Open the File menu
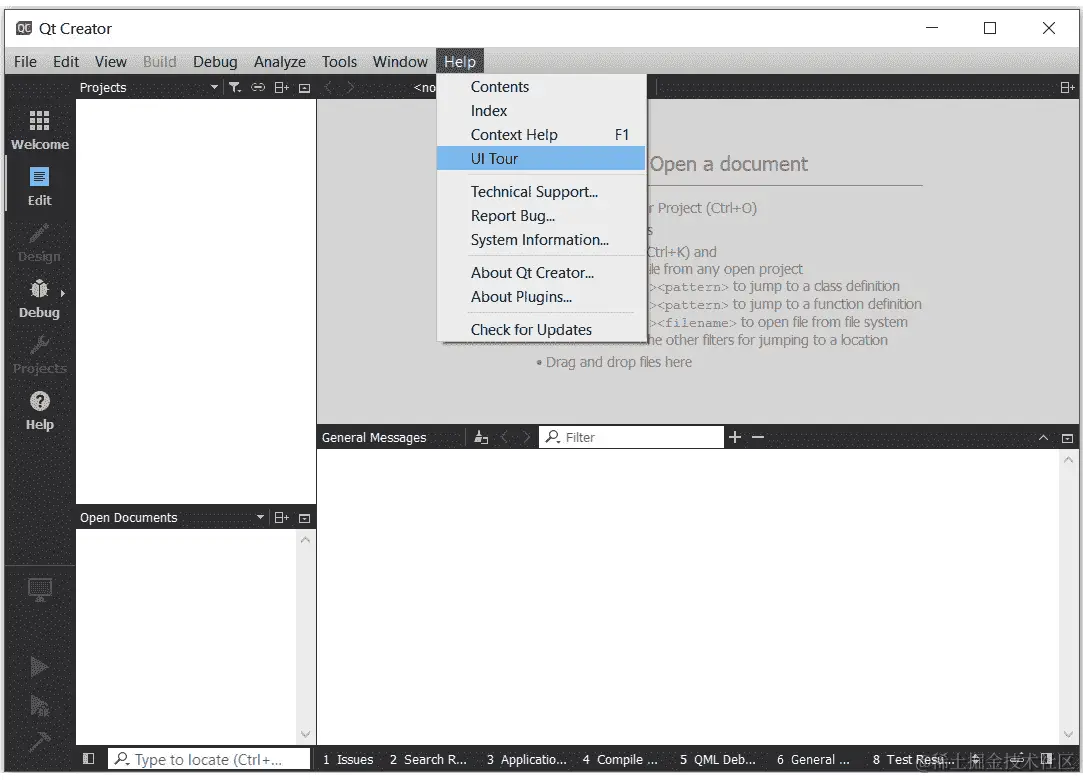 pos(26,61)
